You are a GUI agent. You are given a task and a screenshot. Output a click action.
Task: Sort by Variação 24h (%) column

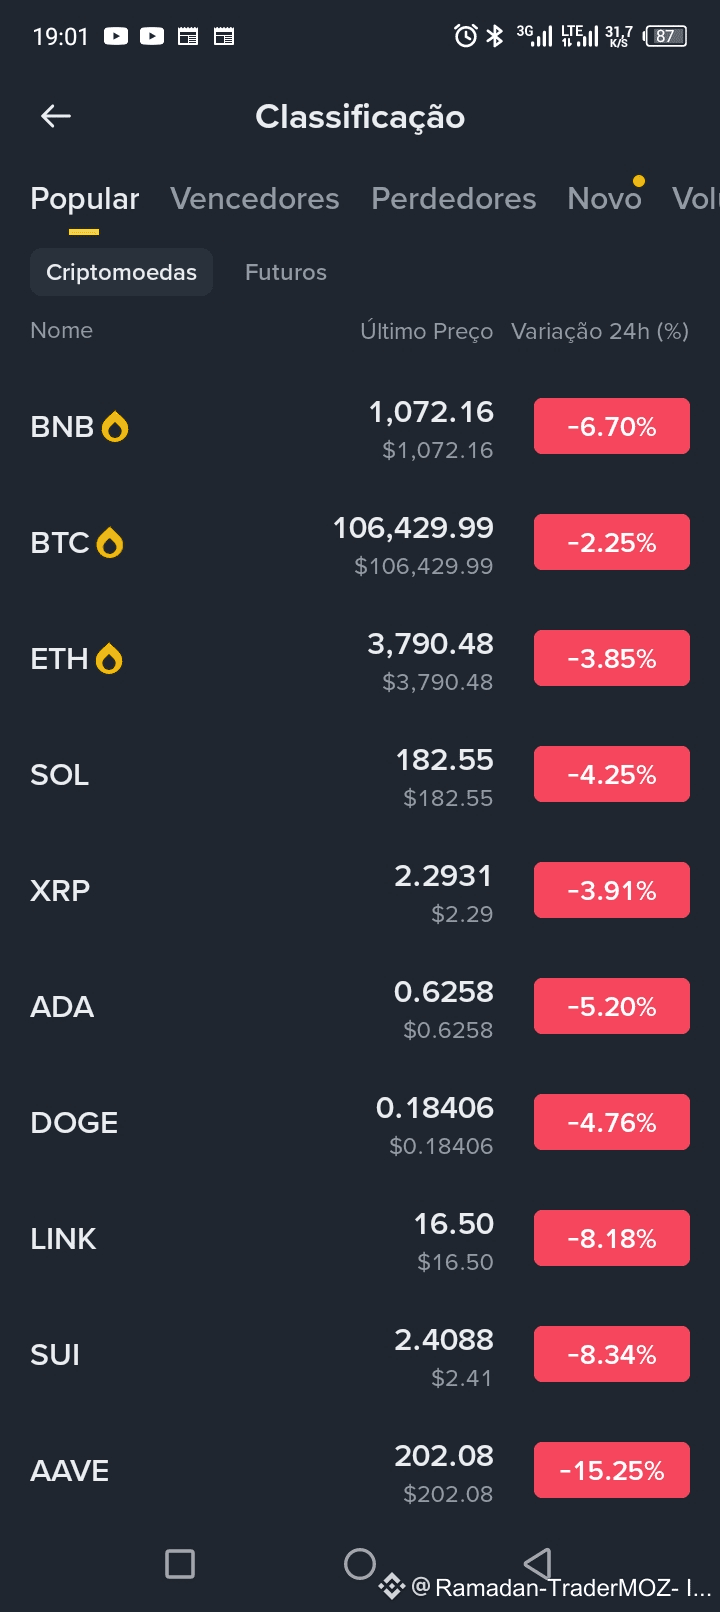pyautogui.click(x=600, y=331)
